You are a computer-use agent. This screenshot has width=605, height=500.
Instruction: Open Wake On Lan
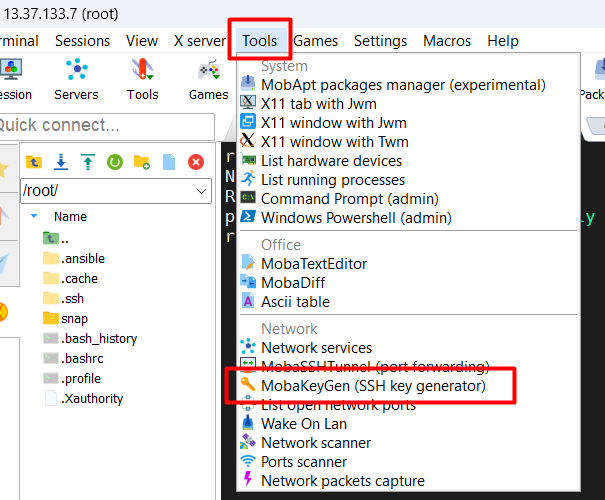pos(409,424)
